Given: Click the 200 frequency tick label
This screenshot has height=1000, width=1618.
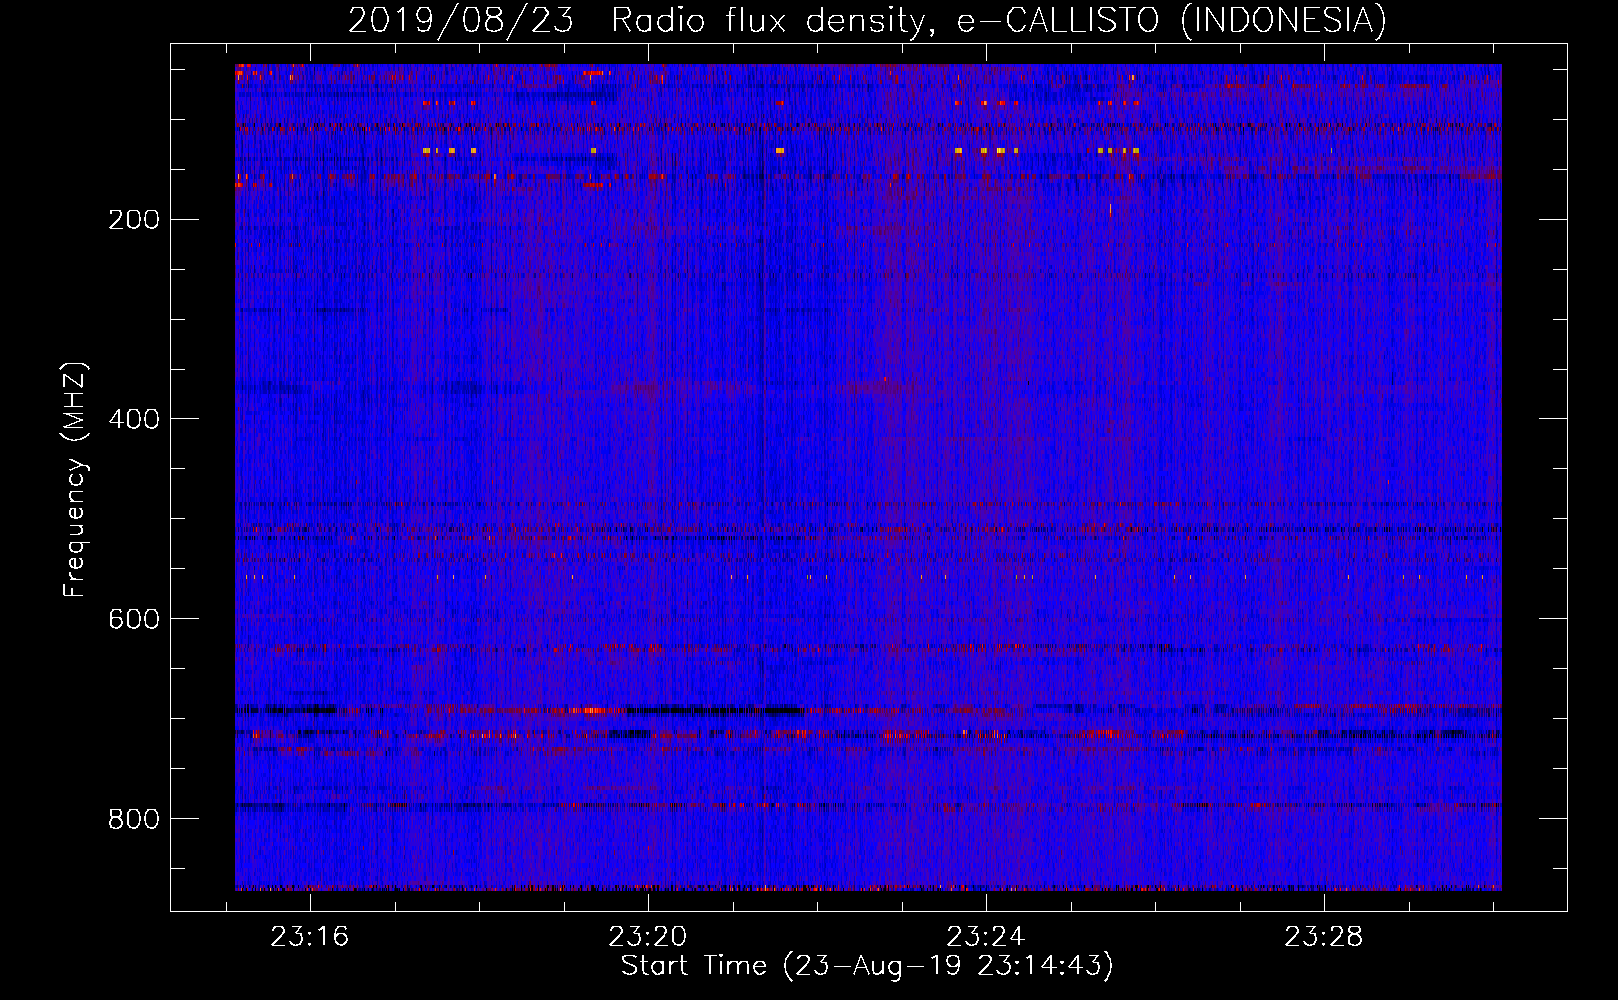Looking at the screenshot, I should pos(134,220).
